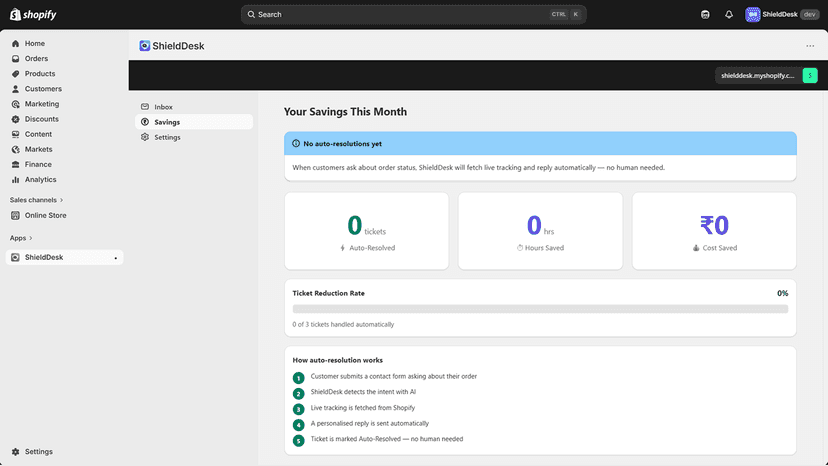
Task: Expand the Sales channels section
Action: click(x=36, y=200)
